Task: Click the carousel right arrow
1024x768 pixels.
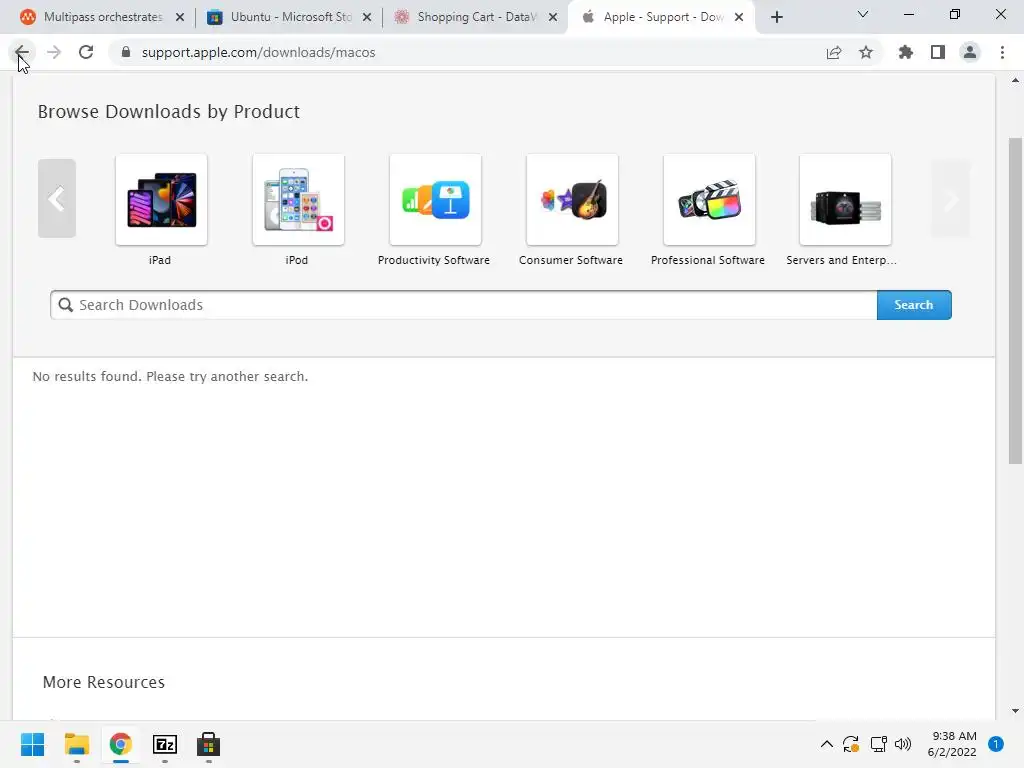Action: coord(950,199)
